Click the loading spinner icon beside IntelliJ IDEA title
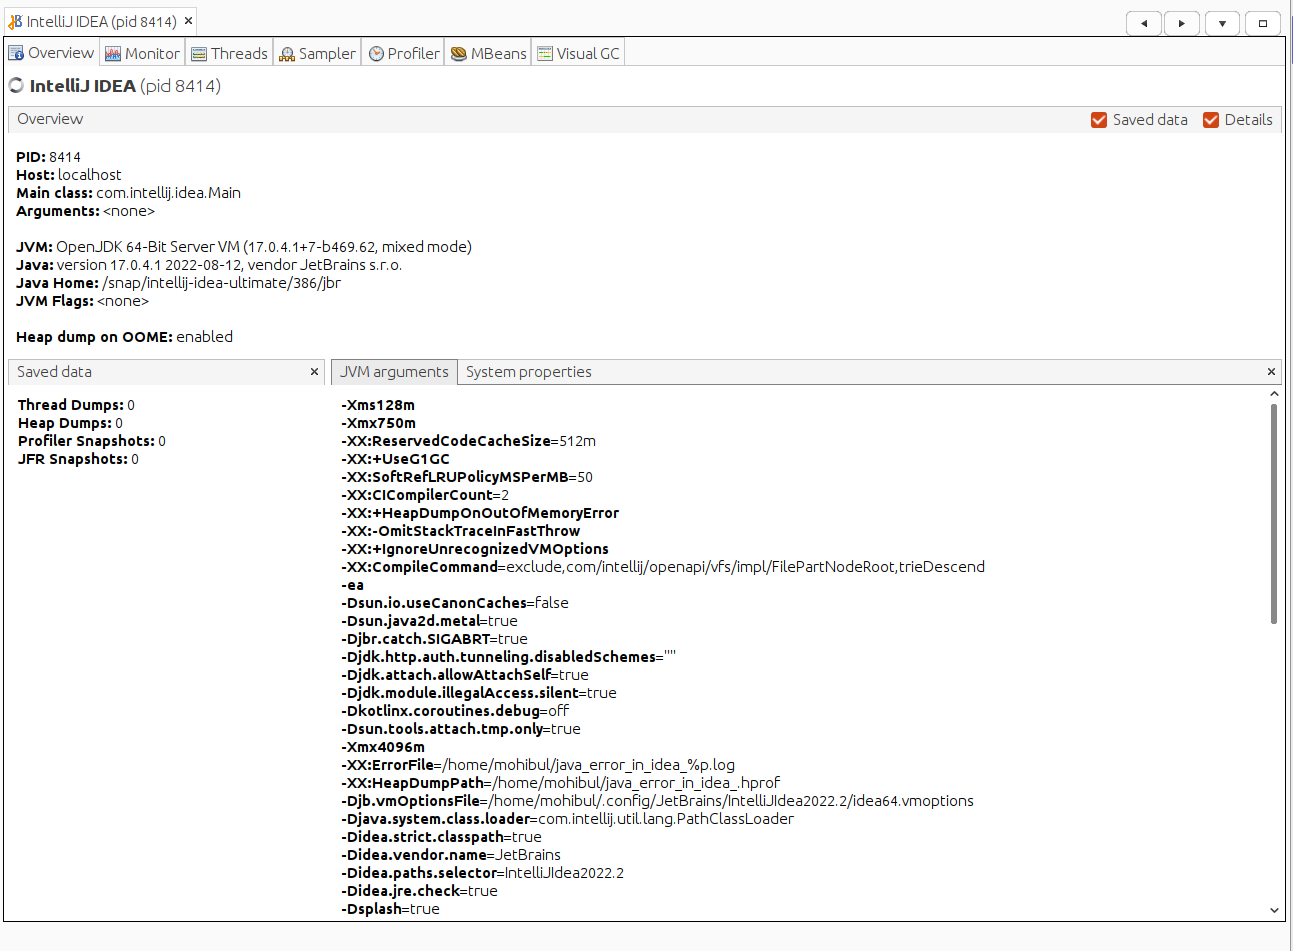 [x=16, y=86]
